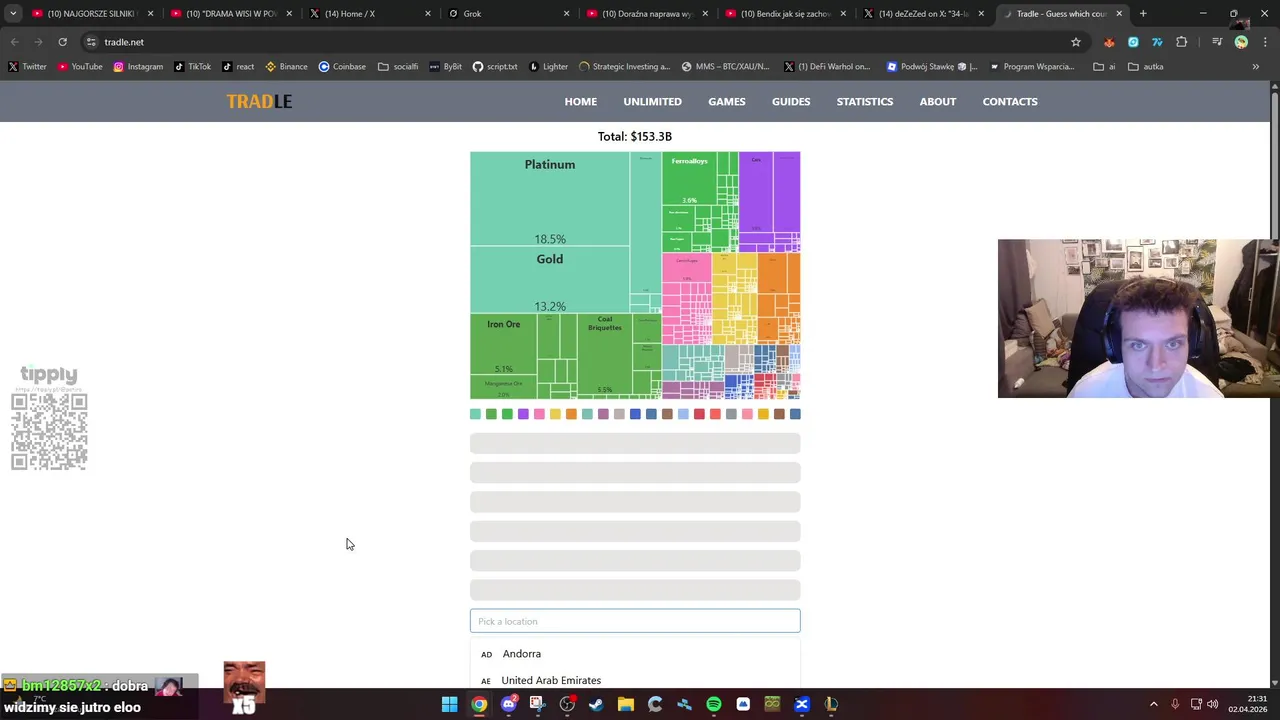Open the socialfi bookmarks folder
This screenshot has width=1280, height=720.
click(x=398, y=67)
